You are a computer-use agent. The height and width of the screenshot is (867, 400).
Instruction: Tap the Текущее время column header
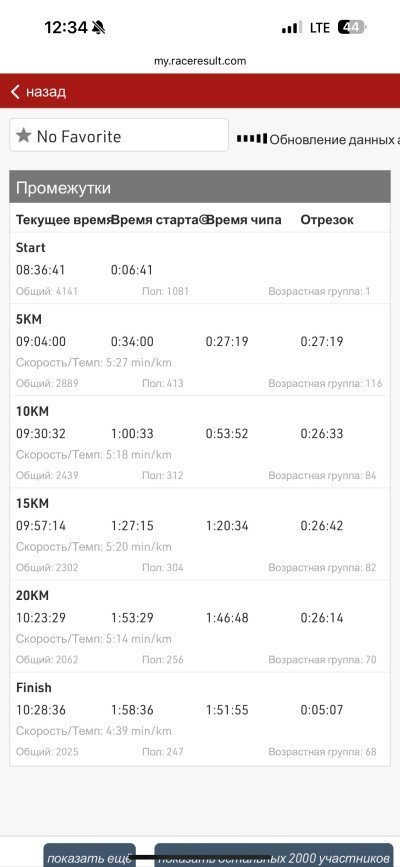(x=63, y=220)
